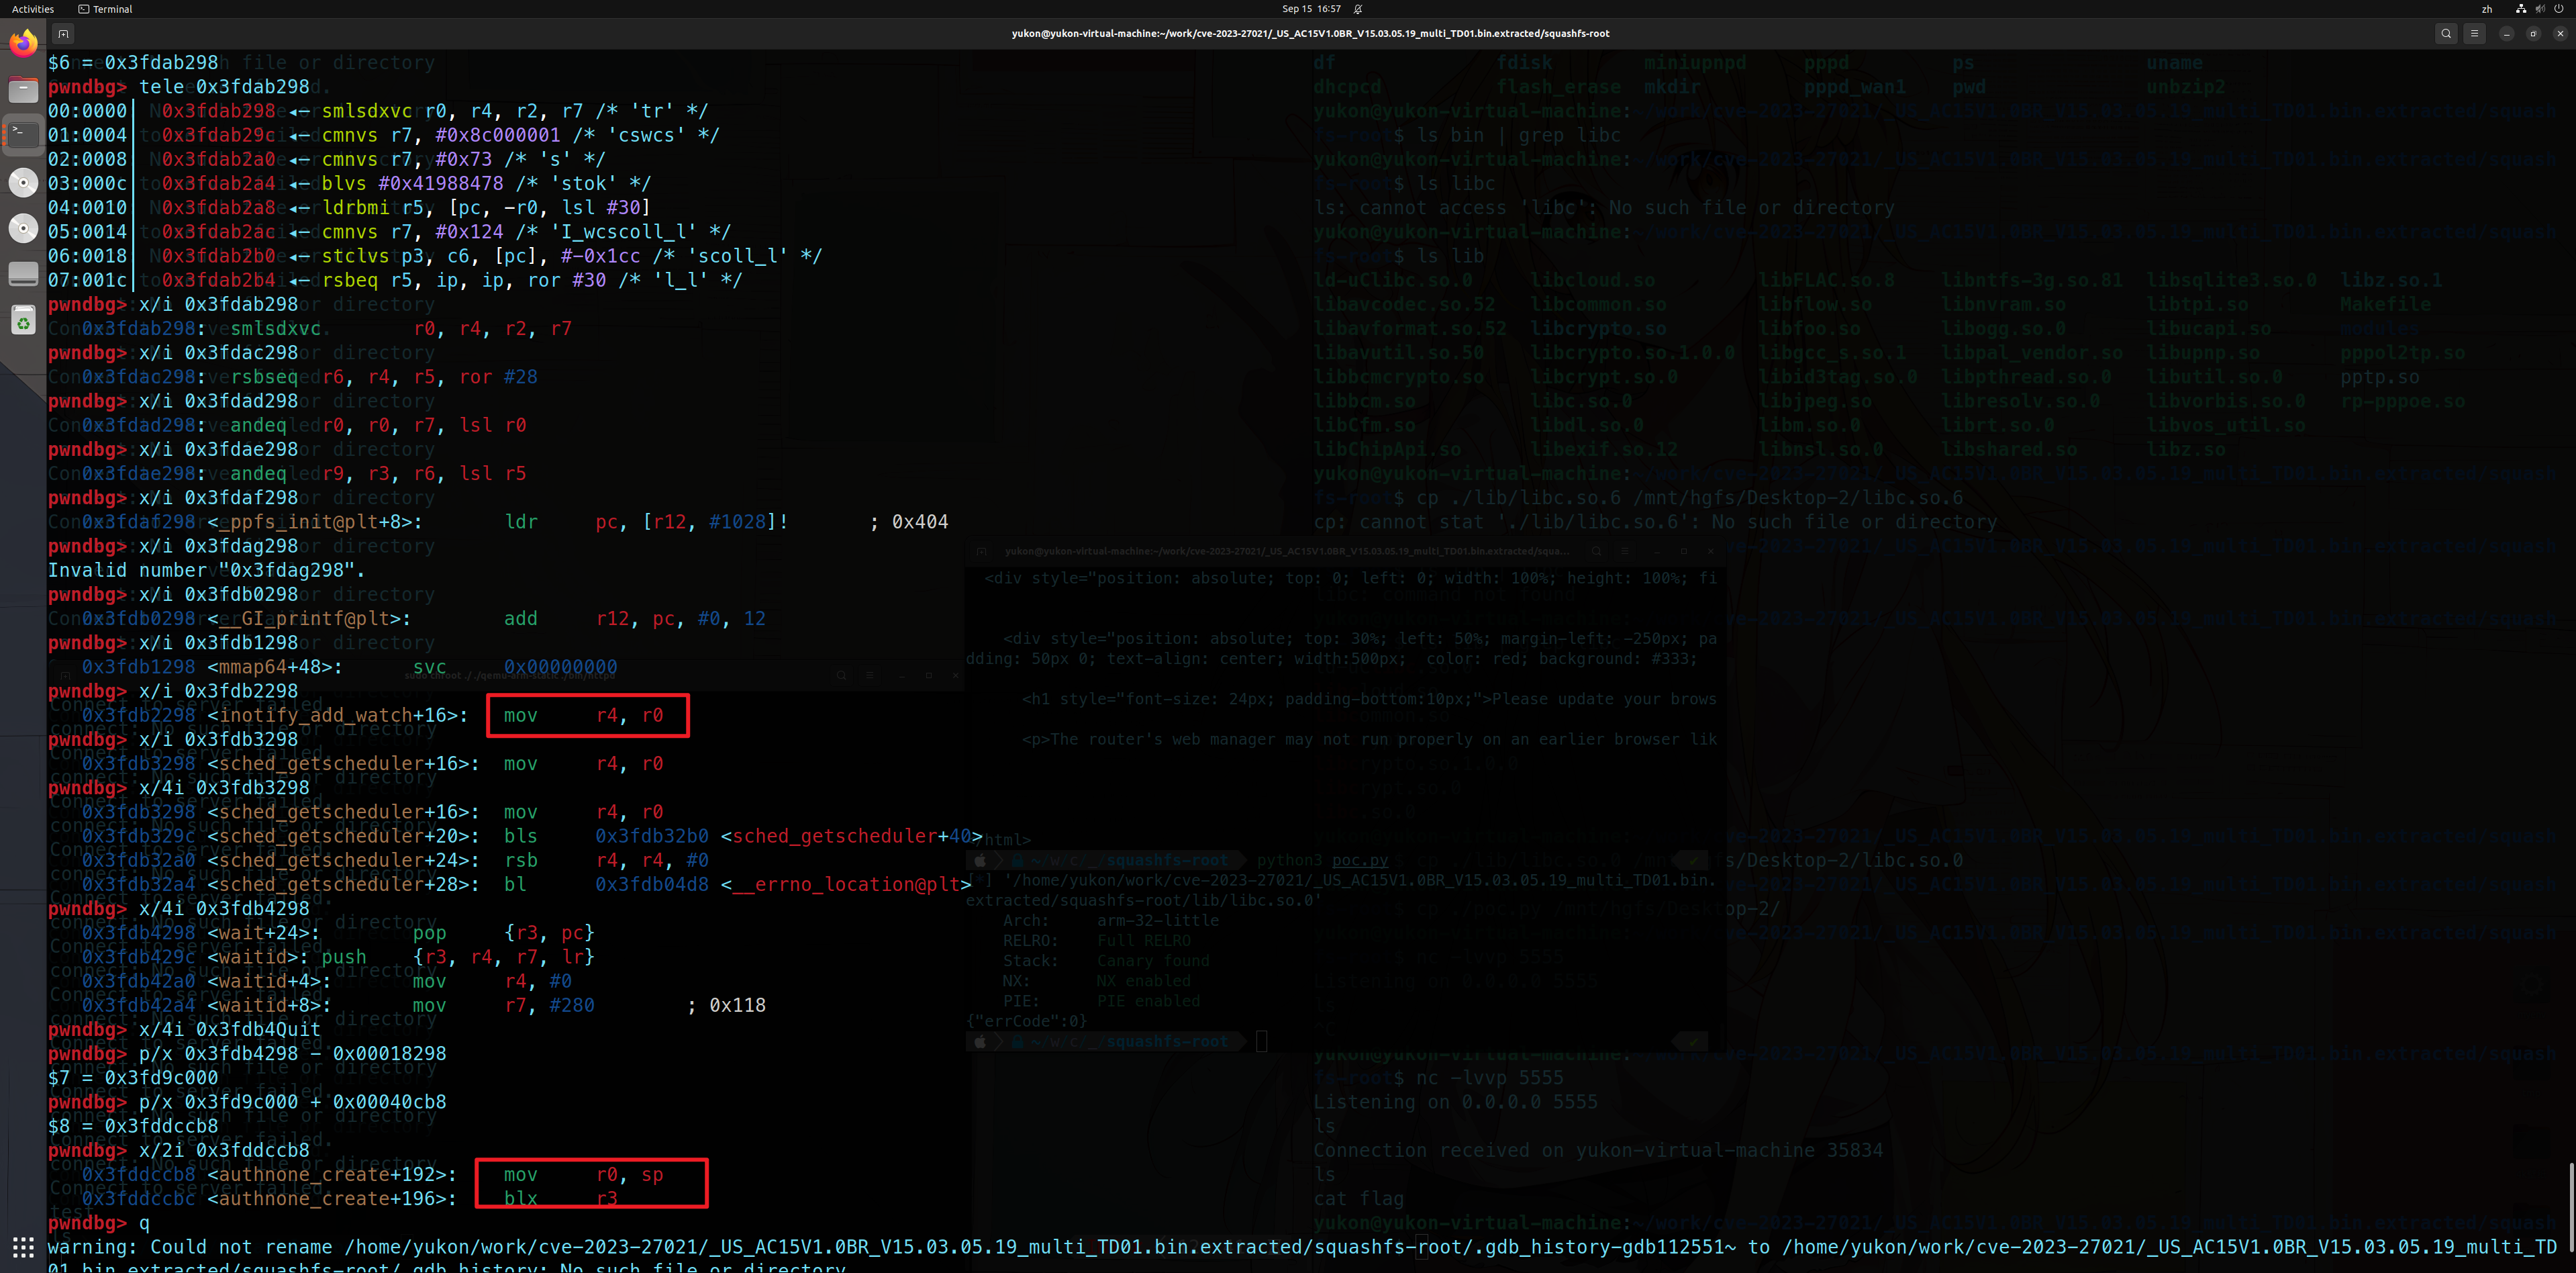
Task: Click the 'blx r3' instruction
Action: click(x=560, y=1198)
